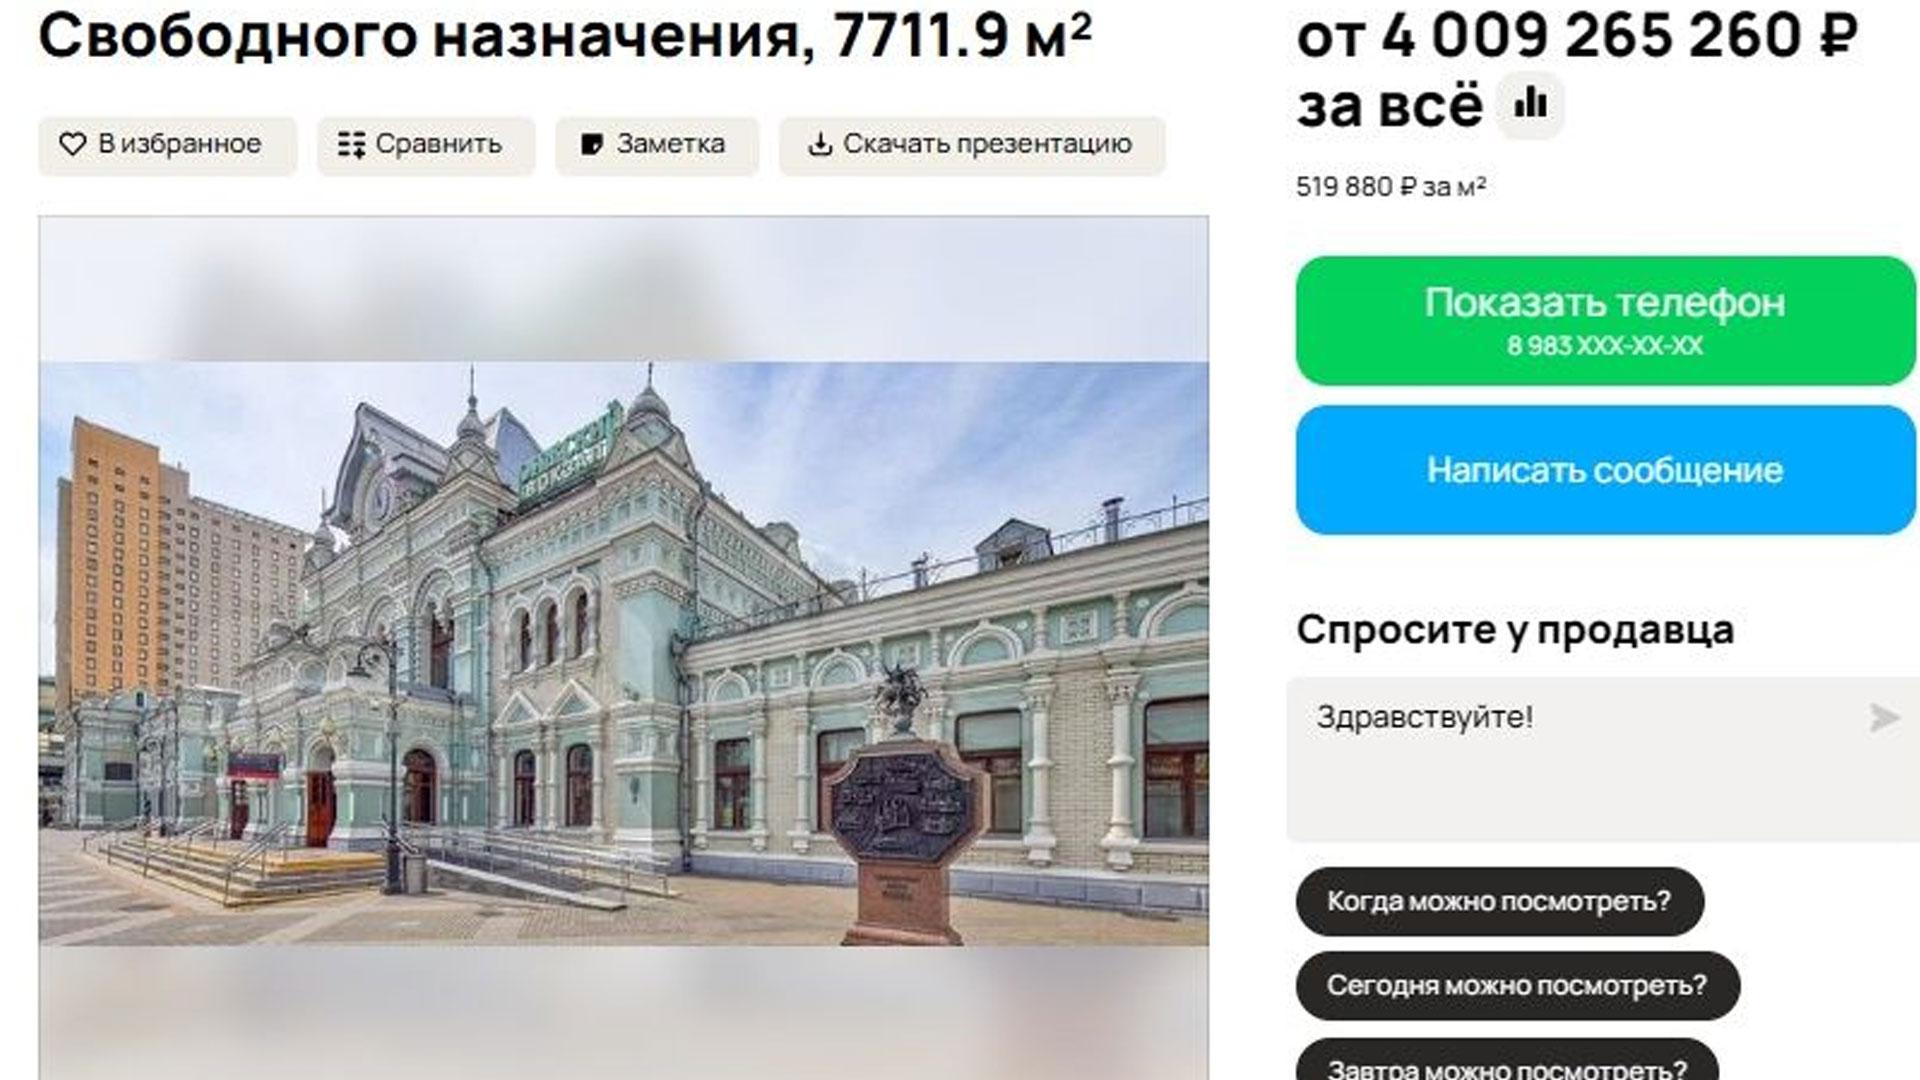Click the Написать сообщение button
This screenshot has height=1080, width=1920.
point(1605,470)
